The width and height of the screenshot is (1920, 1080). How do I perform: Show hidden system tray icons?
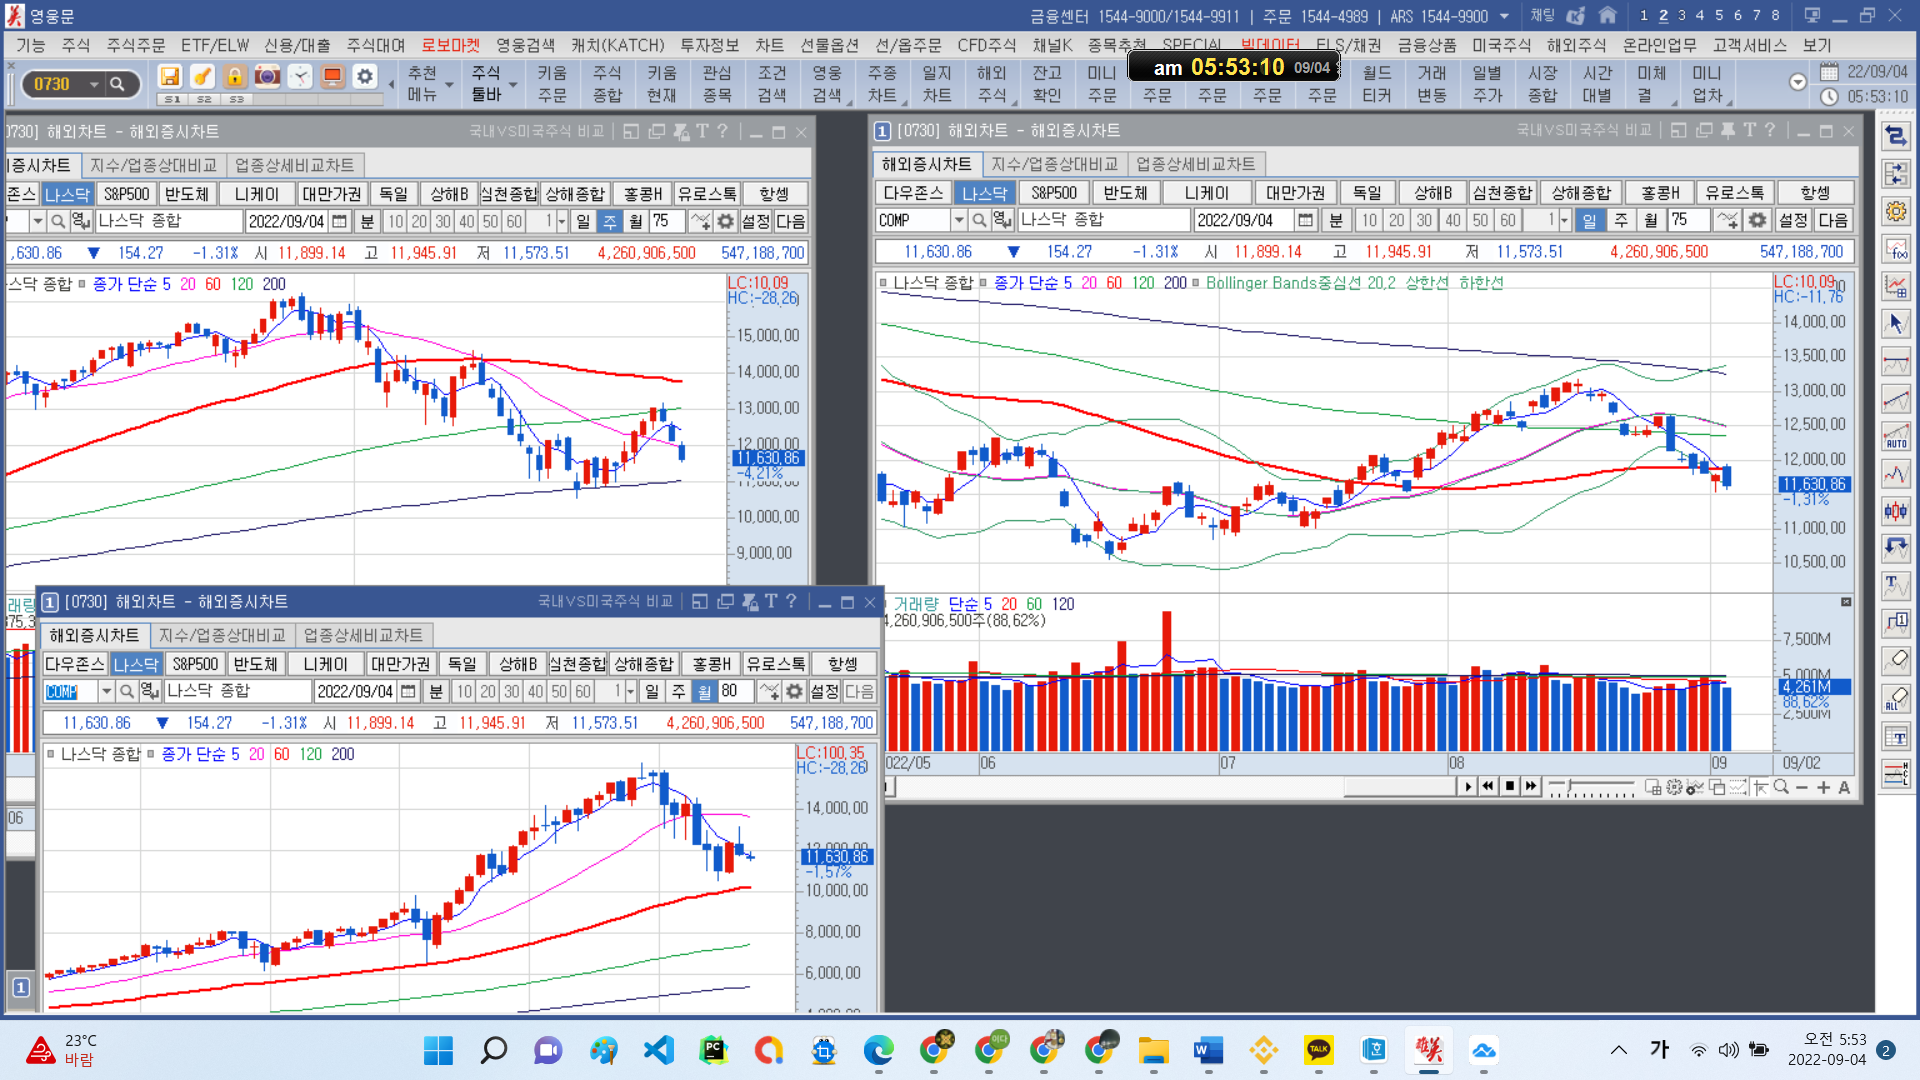pyautogui.click(x=1618, y=1050)
